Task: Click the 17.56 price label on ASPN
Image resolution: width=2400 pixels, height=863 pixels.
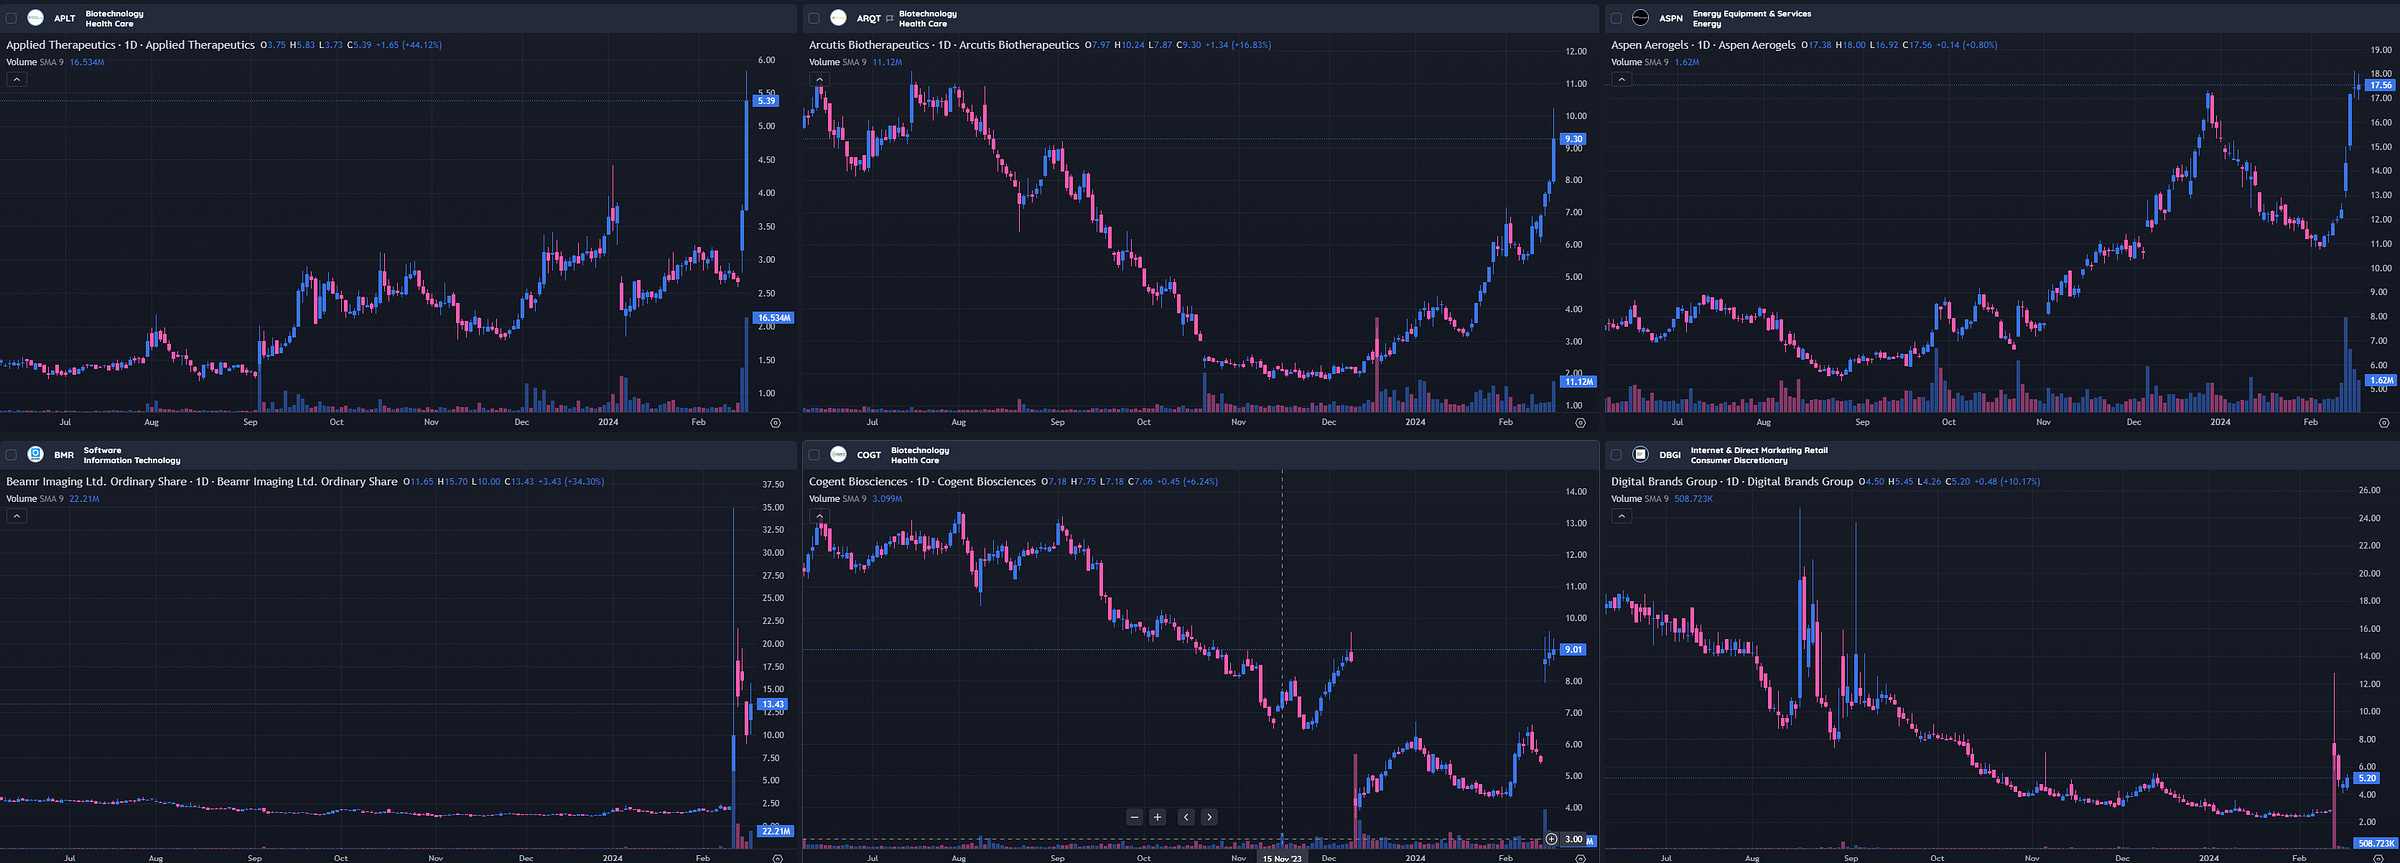Action: coord(2381,86)
